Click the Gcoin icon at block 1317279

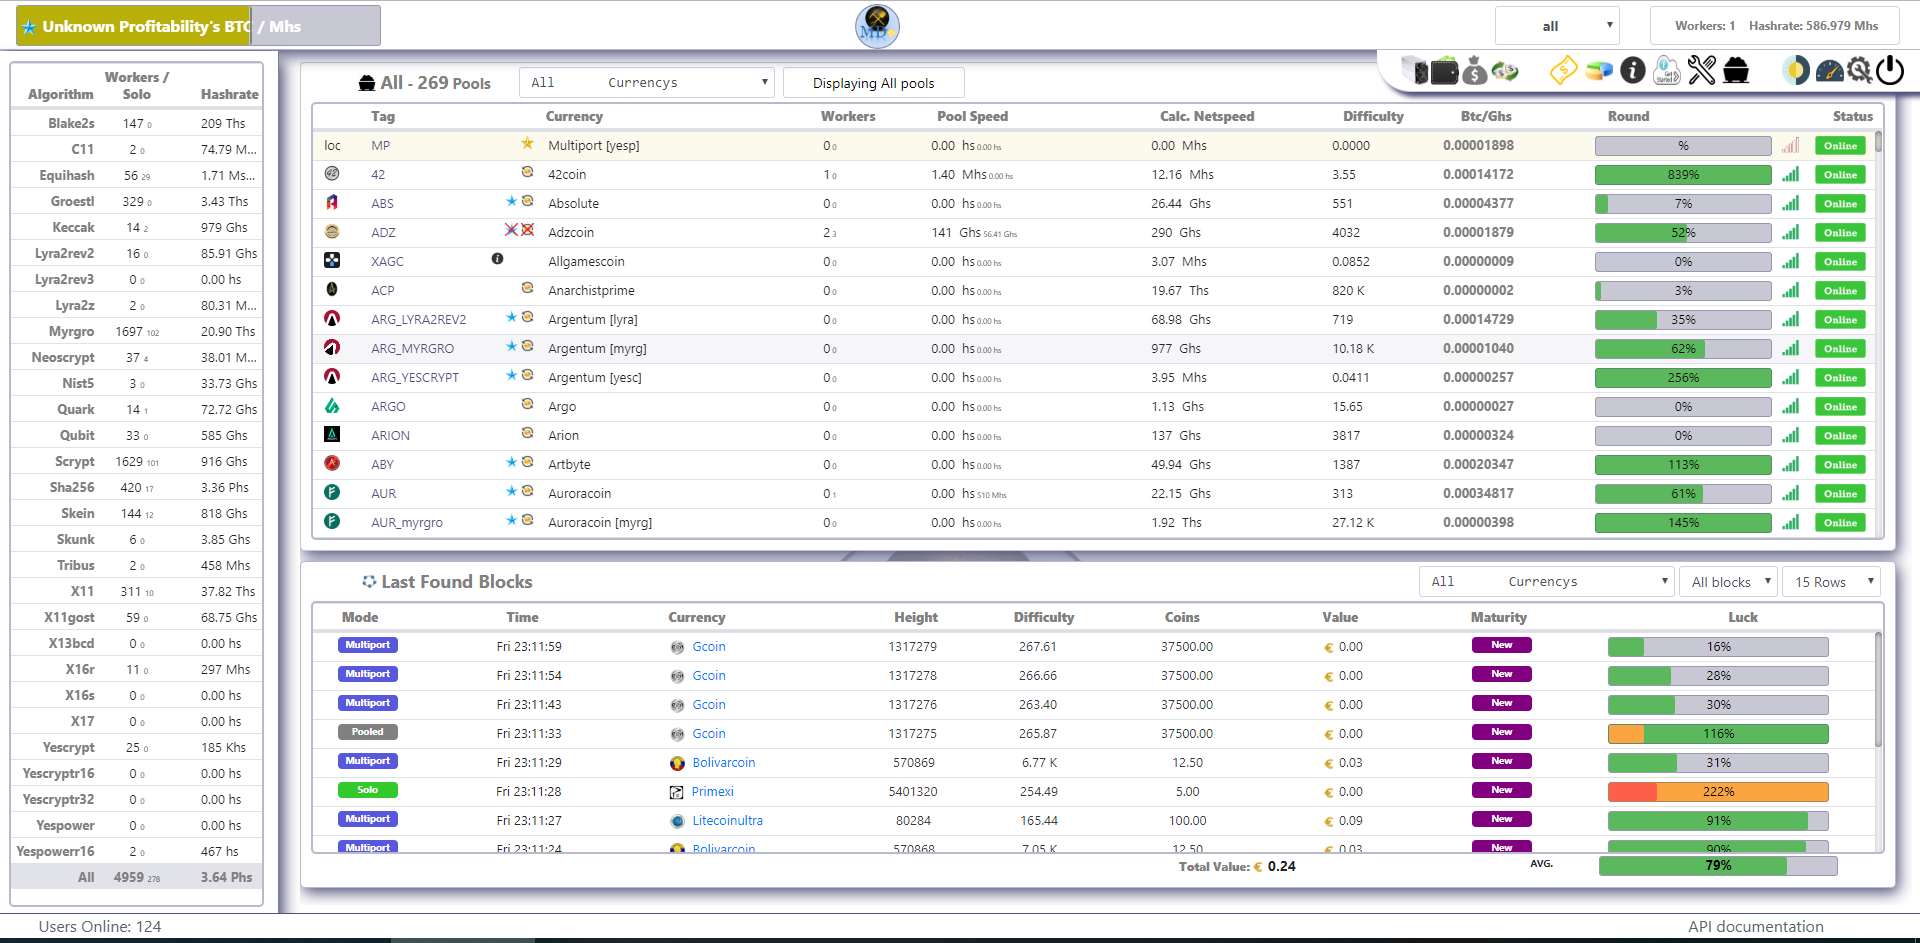point(677,647)
